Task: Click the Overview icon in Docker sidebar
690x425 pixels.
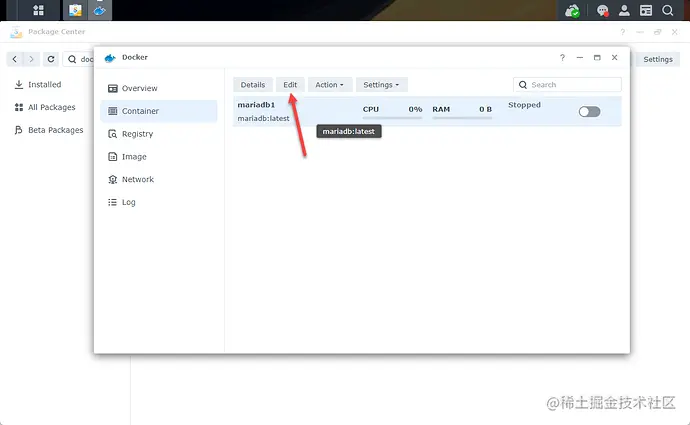Action: [x=113, y=88]
